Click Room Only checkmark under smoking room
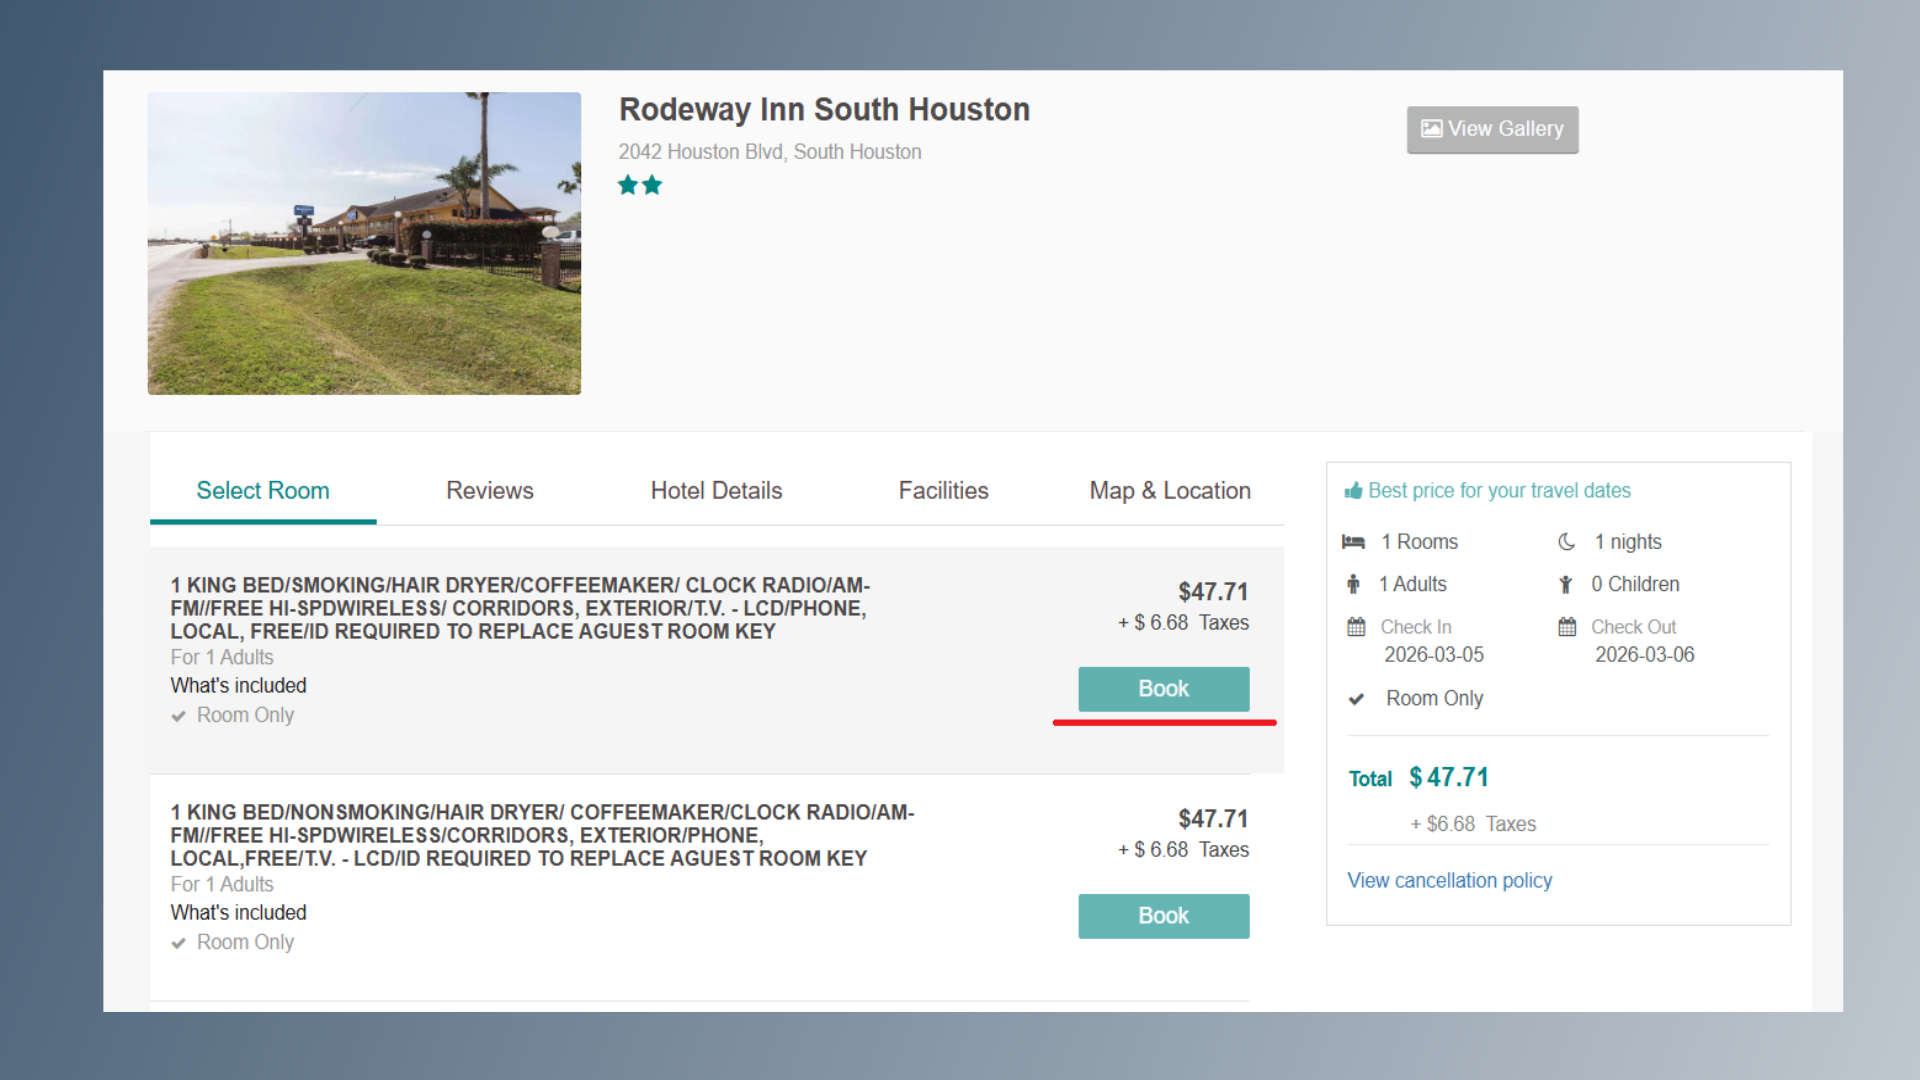Screen dimensions: 1920x1080 [178, 716]
